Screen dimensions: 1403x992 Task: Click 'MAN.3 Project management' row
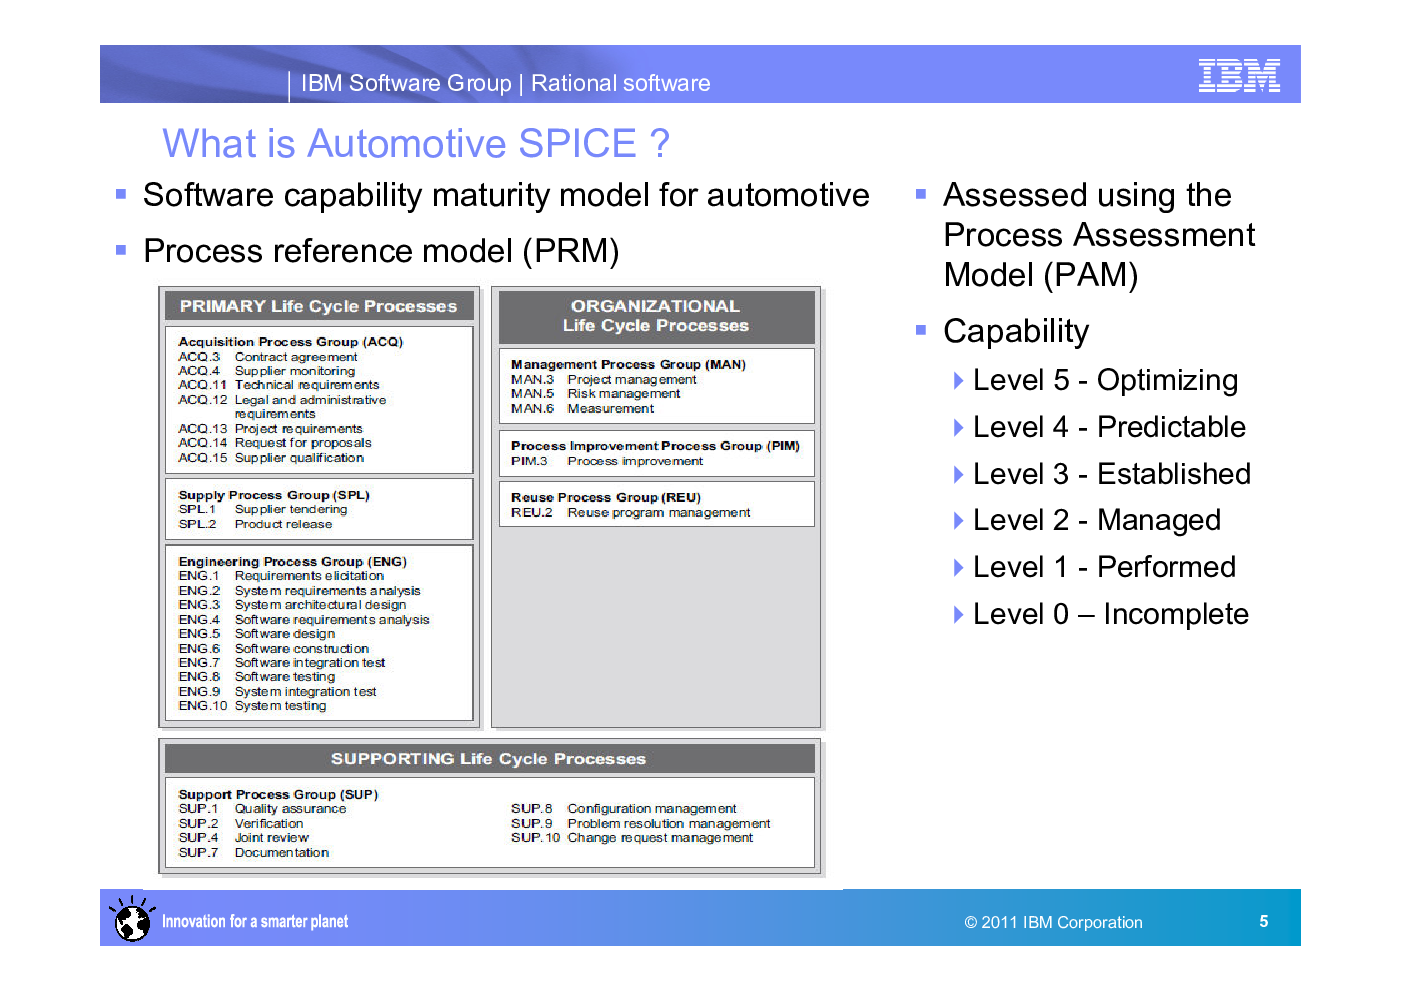click(603, 380)
